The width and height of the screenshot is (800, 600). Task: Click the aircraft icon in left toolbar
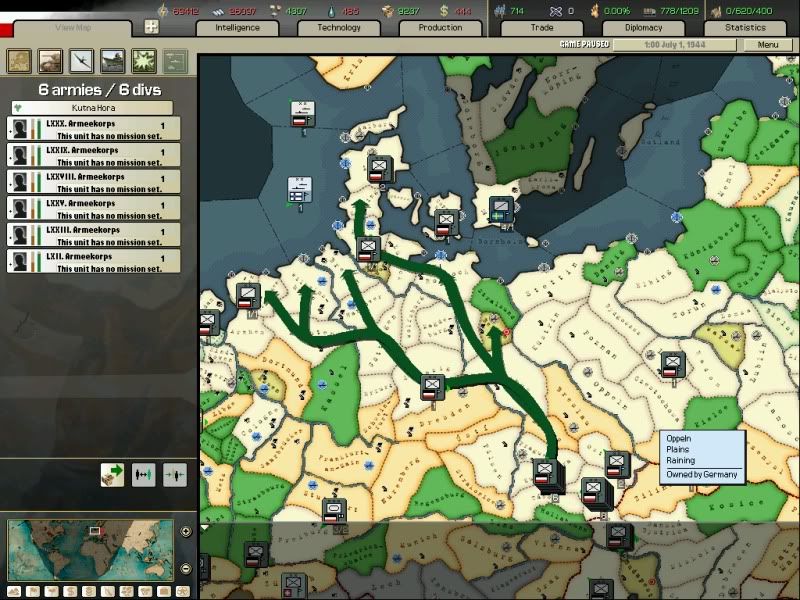[81, 62]
